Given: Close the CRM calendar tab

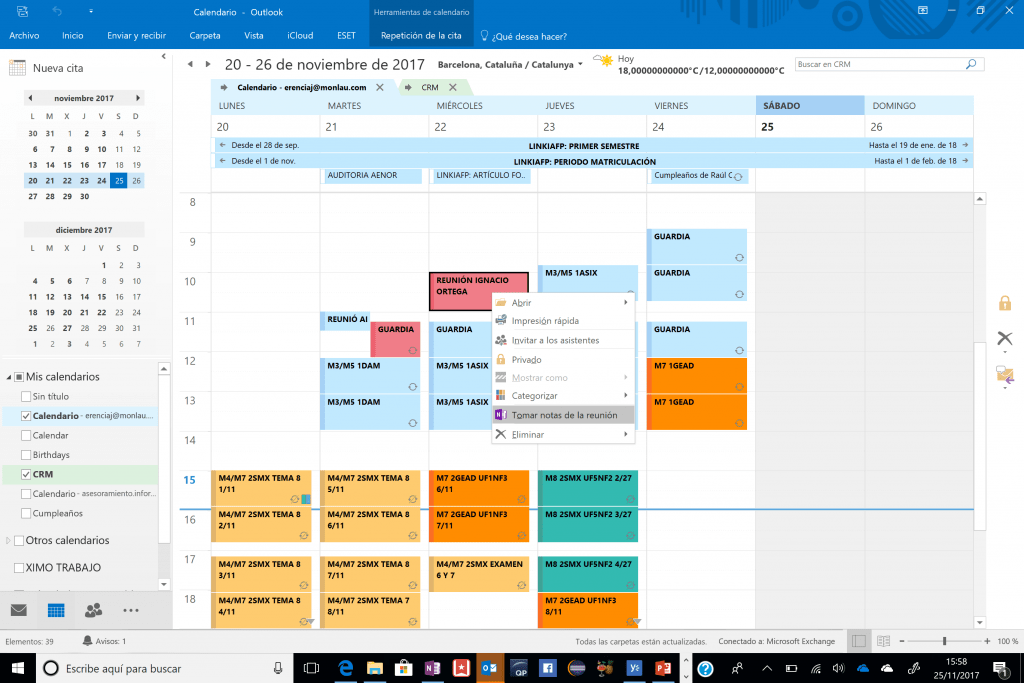Looking at the screenshot, I should pos(453,87).
